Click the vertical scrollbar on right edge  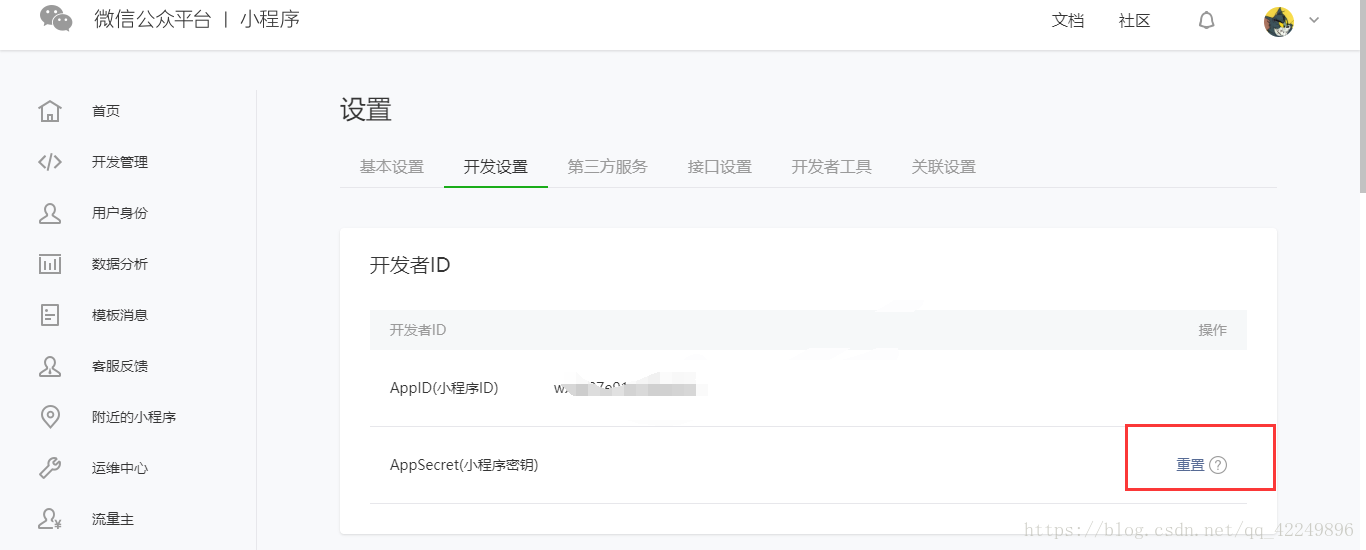click(x=1360, y=100)
